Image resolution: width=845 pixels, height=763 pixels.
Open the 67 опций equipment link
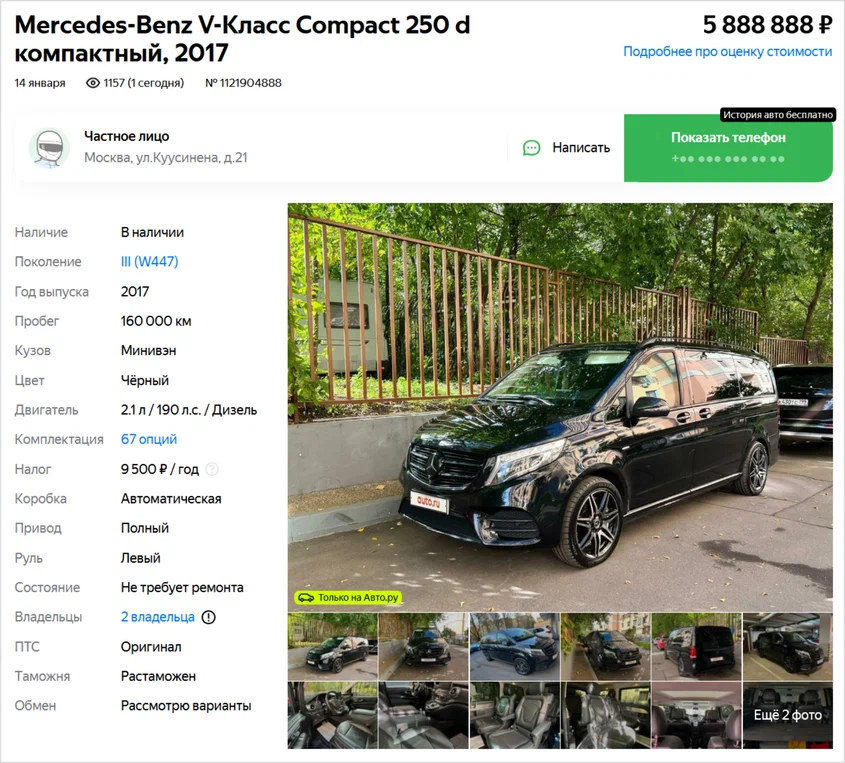(149, 440)
